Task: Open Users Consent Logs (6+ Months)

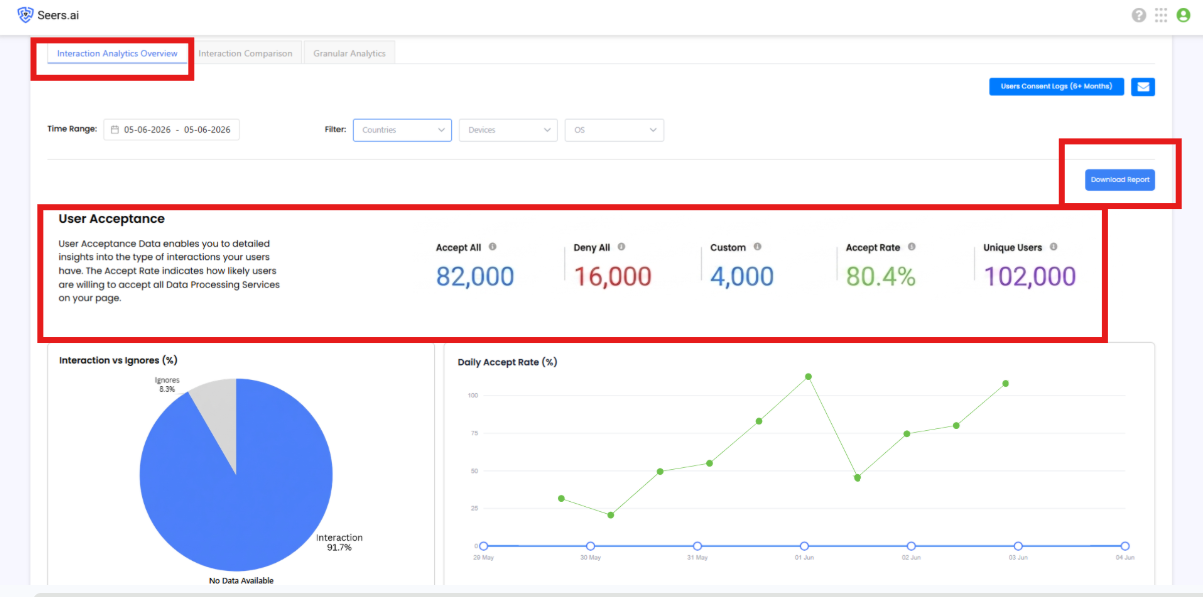Action: 1056,87
